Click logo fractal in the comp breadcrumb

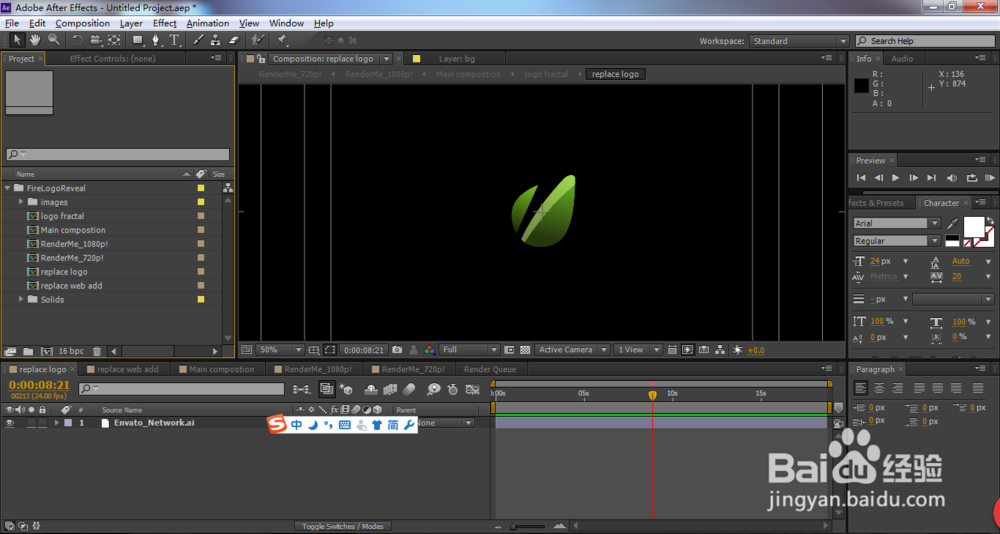pos(546,74)
